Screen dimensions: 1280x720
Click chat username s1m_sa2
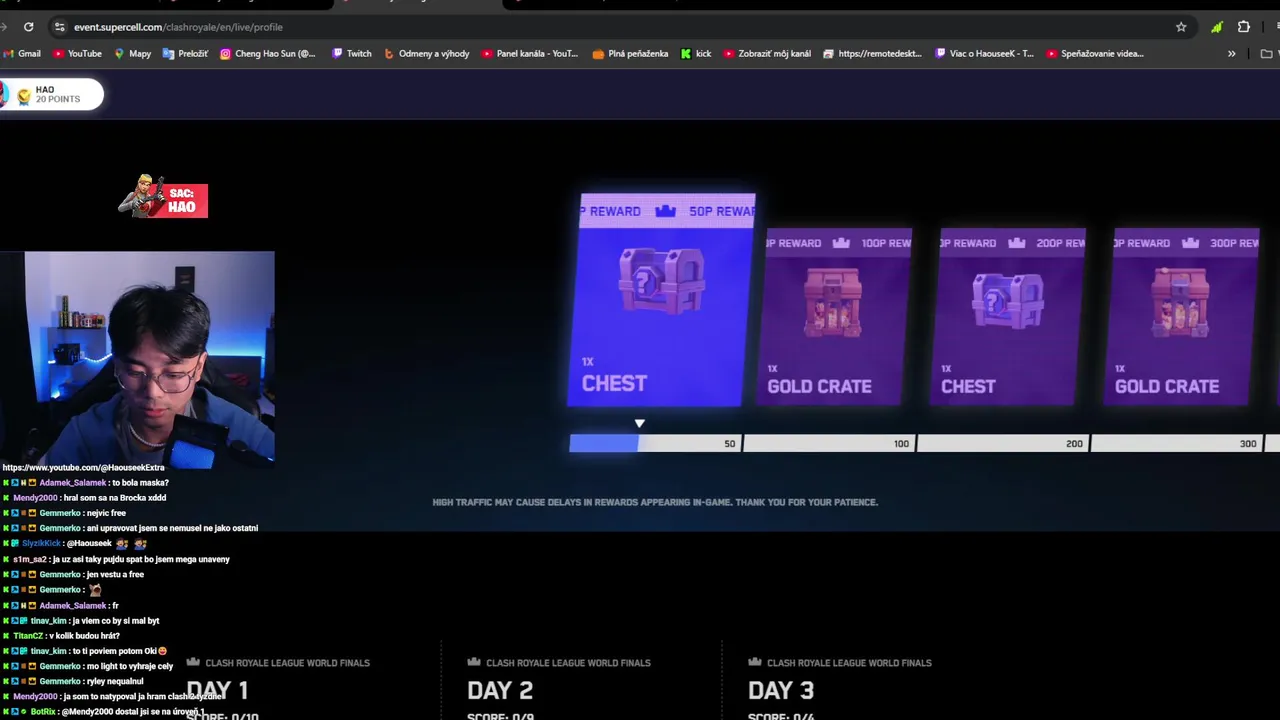pos(30,559)
